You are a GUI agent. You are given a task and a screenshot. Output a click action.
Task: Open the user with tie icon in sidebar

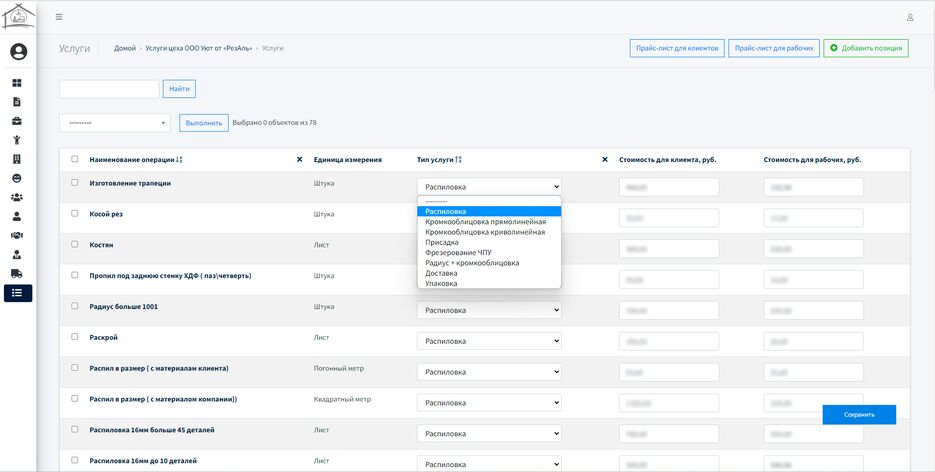click(x=17, y=254)
